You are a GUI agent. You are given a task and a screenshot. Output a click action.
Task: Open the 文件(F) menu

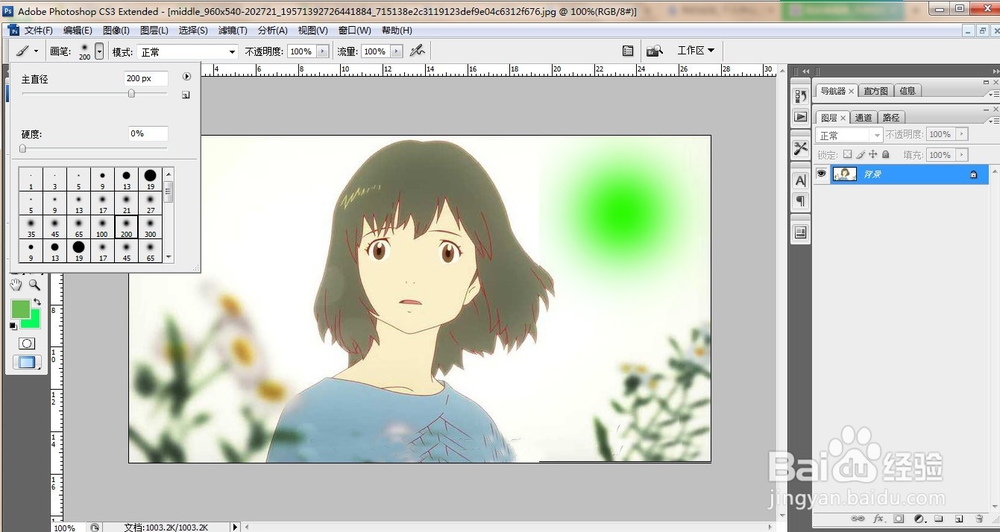click(38, 30)
